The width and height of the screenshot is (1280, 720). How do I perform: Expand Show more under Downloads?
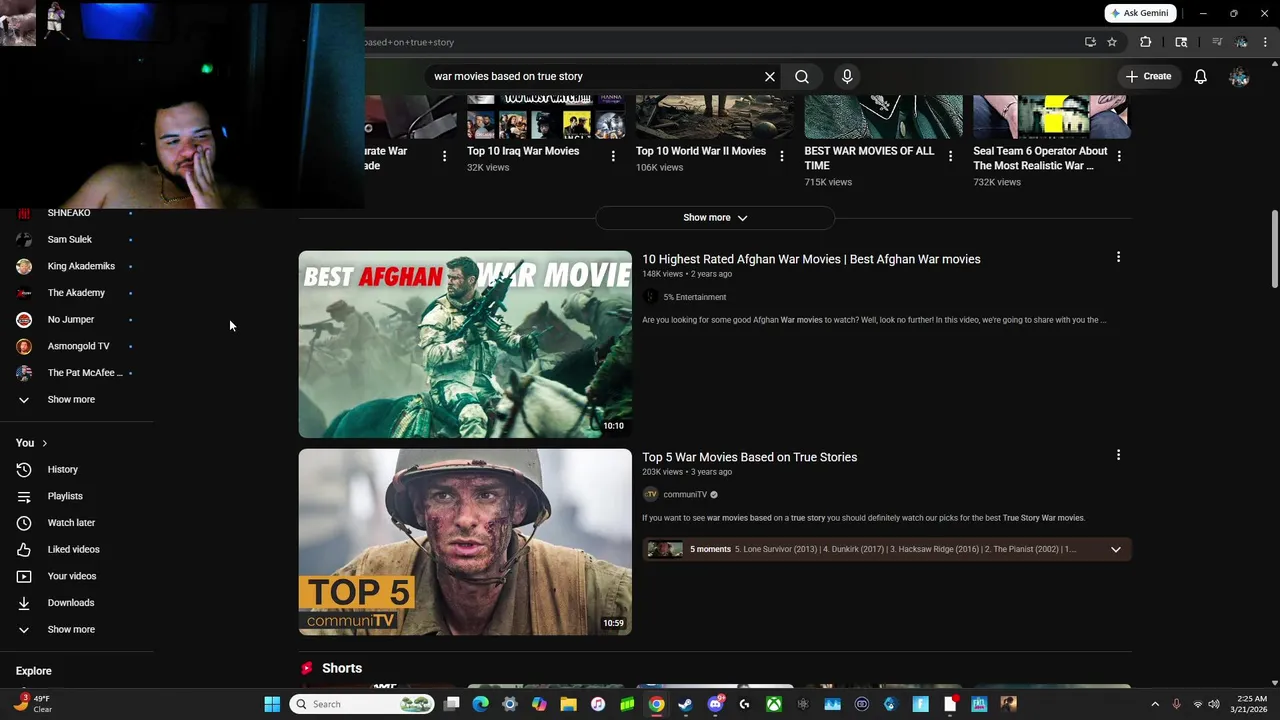(71, 629)
